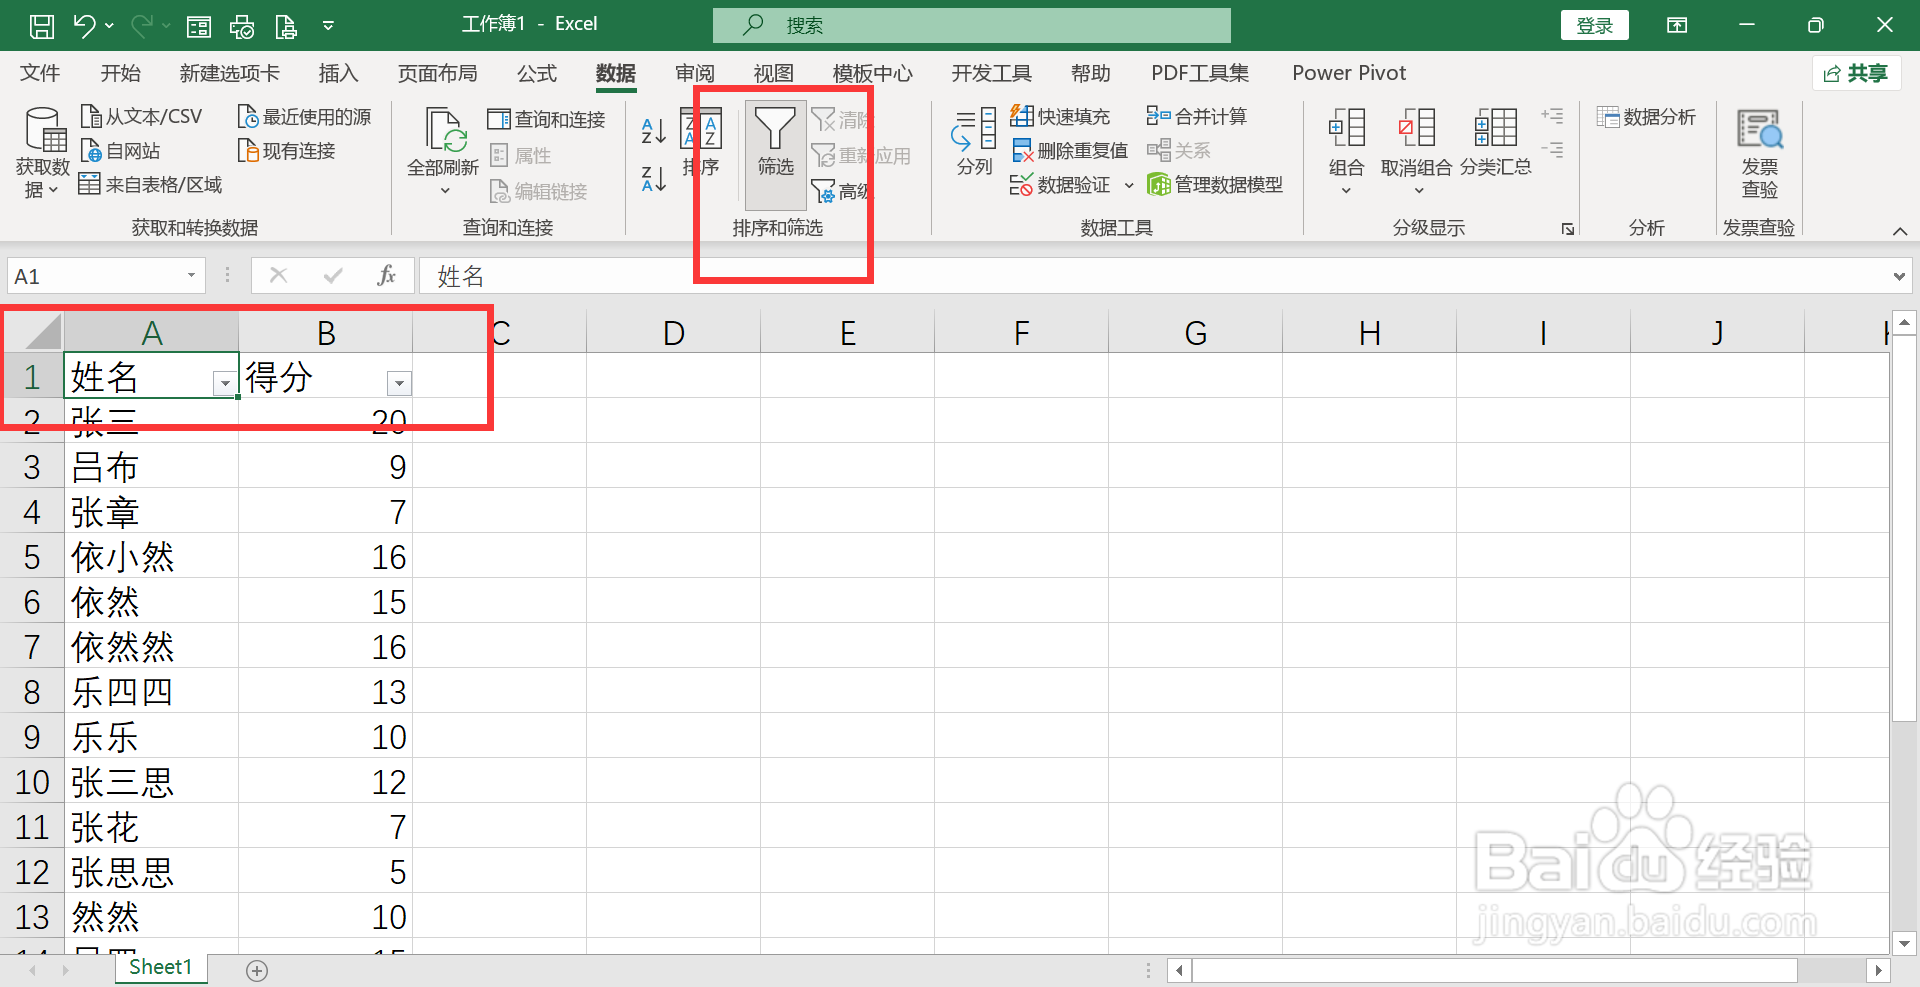This screenshot has width=1920, height=987.
Task: Sort descending Z to A icon
Action: tap(653, 179)
